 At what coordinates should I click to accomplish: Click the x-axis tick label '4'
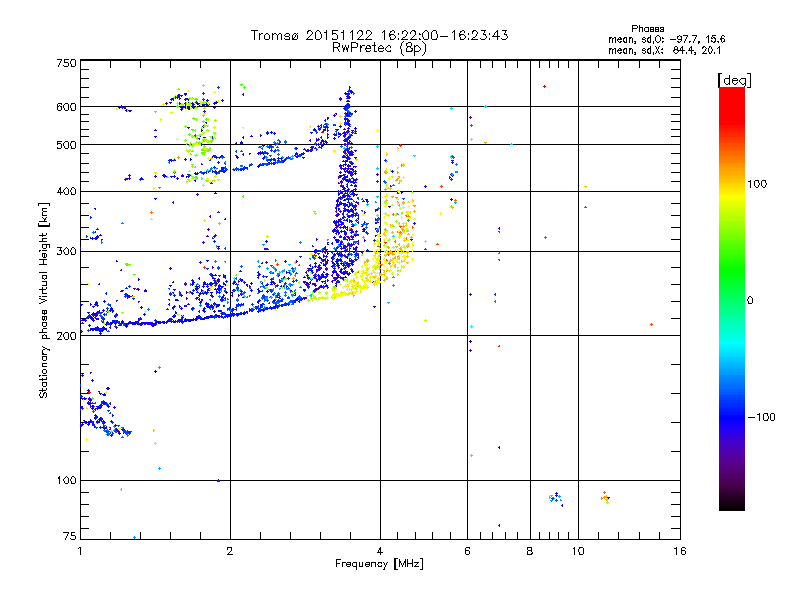coord(380,551)
